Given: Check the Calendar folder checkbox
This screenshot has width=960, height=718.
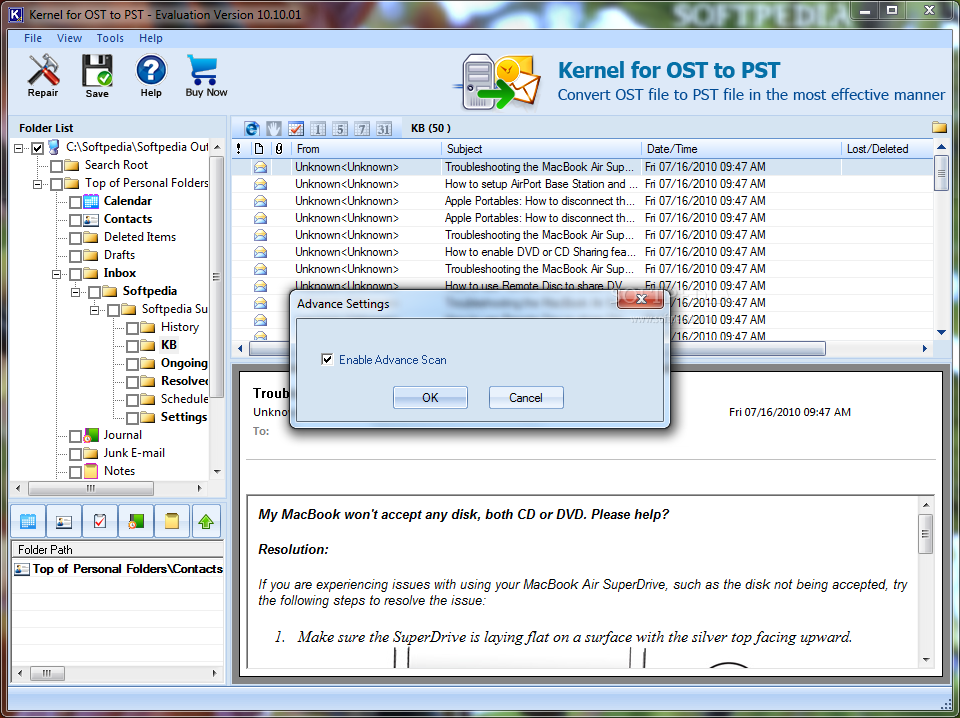Looking at the screenshot, I should coord(75,202).
